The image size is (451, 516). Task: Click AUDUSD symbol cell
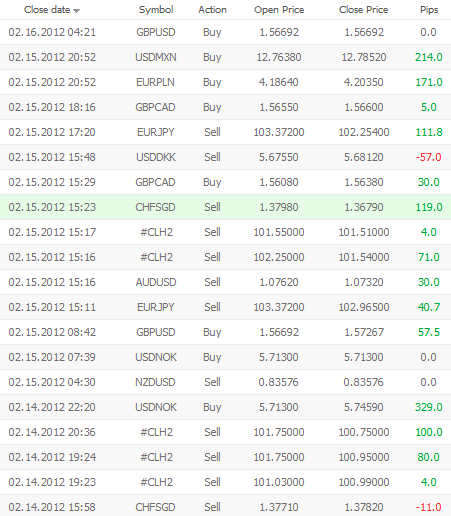pos(156,282)
